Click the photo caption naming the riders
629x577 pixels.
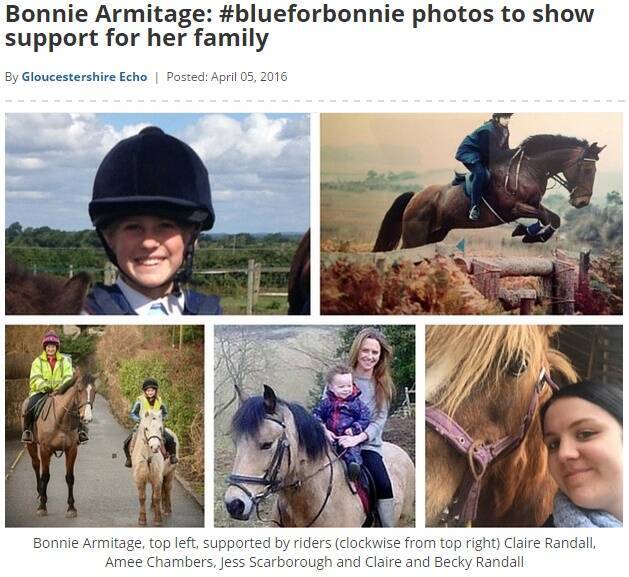click(314, 552)
